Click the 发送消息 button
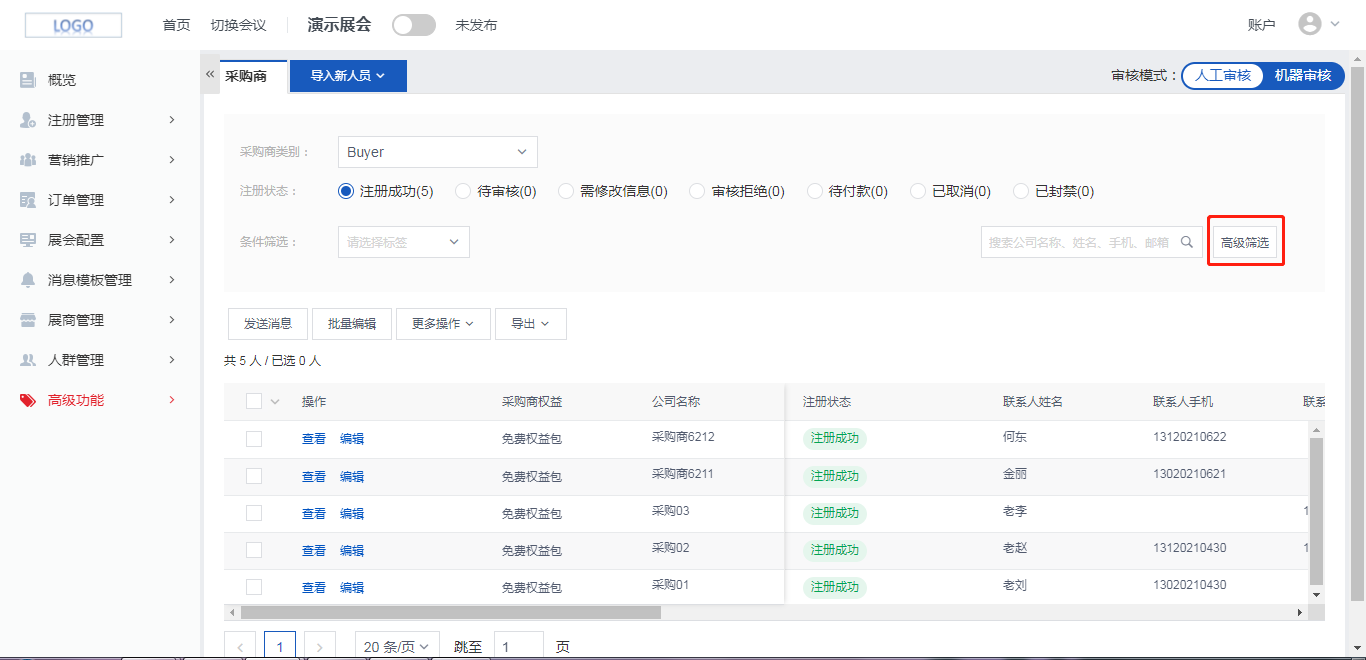Image resolution: width=1366 pixels, height=660 pixels. pos(268,324)
